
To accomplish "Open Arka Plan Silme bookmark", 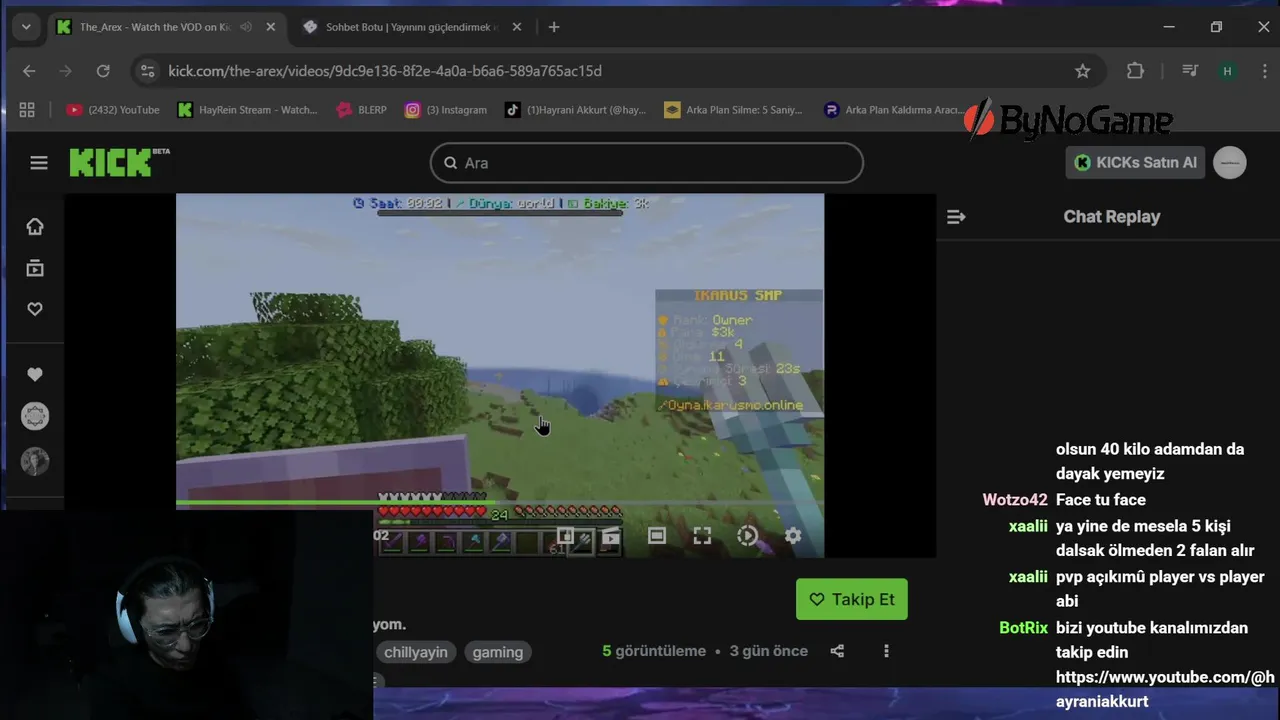I will (734, 110).
